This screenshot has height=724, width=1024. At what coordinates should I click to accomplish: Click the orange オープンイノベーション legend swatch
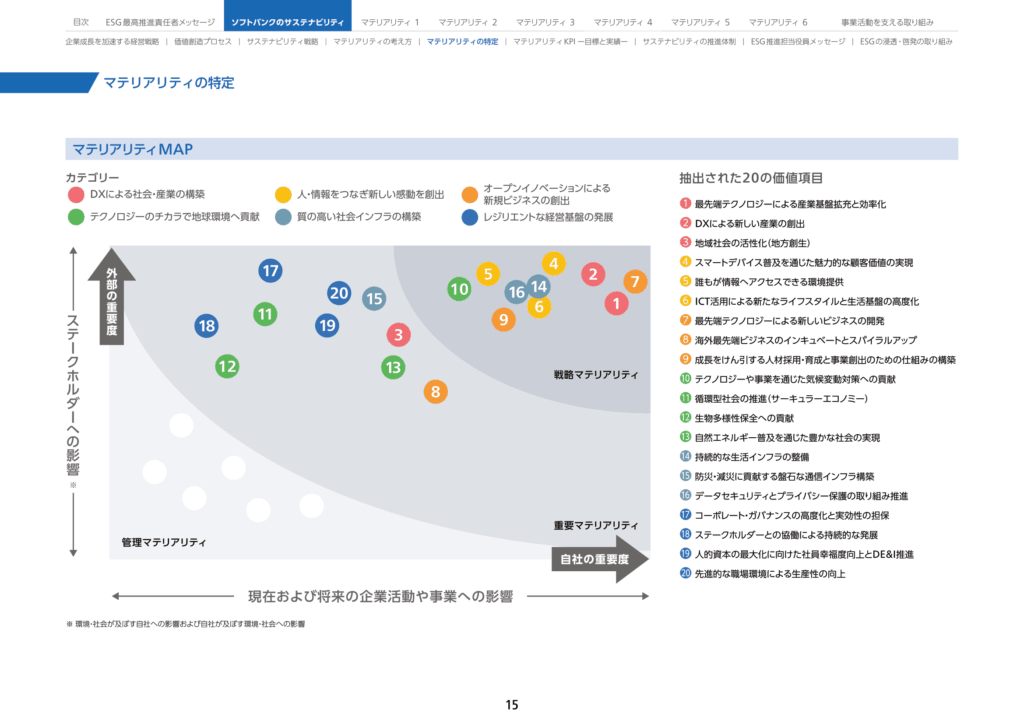click(470, 195)
